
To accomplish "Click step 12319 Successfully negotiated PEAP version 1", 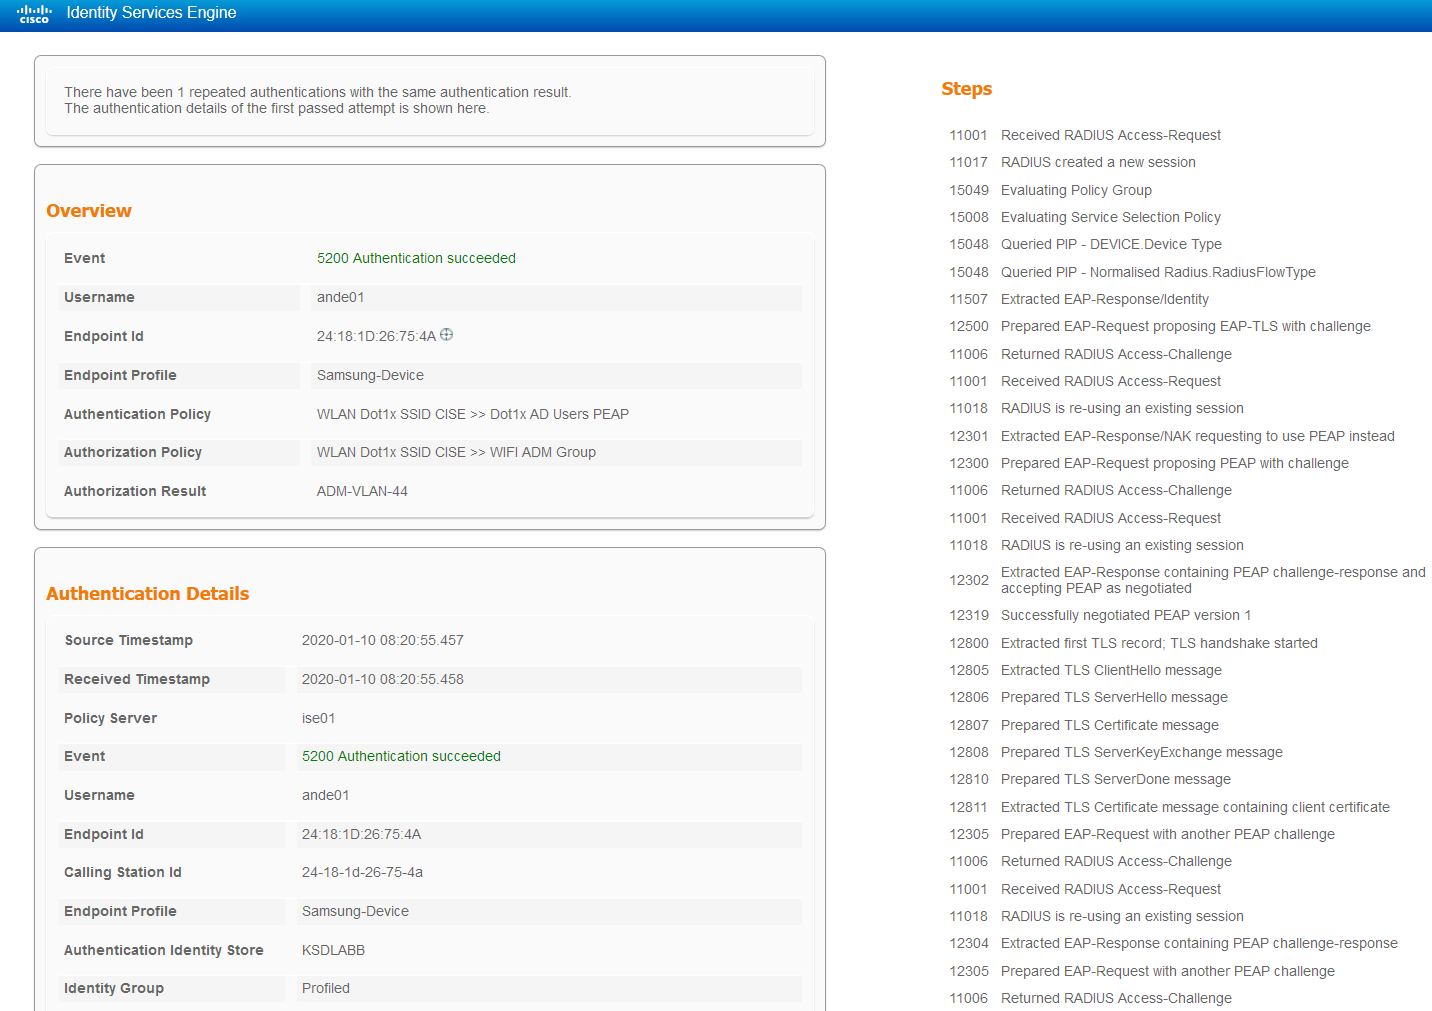I will [1125, 615].
